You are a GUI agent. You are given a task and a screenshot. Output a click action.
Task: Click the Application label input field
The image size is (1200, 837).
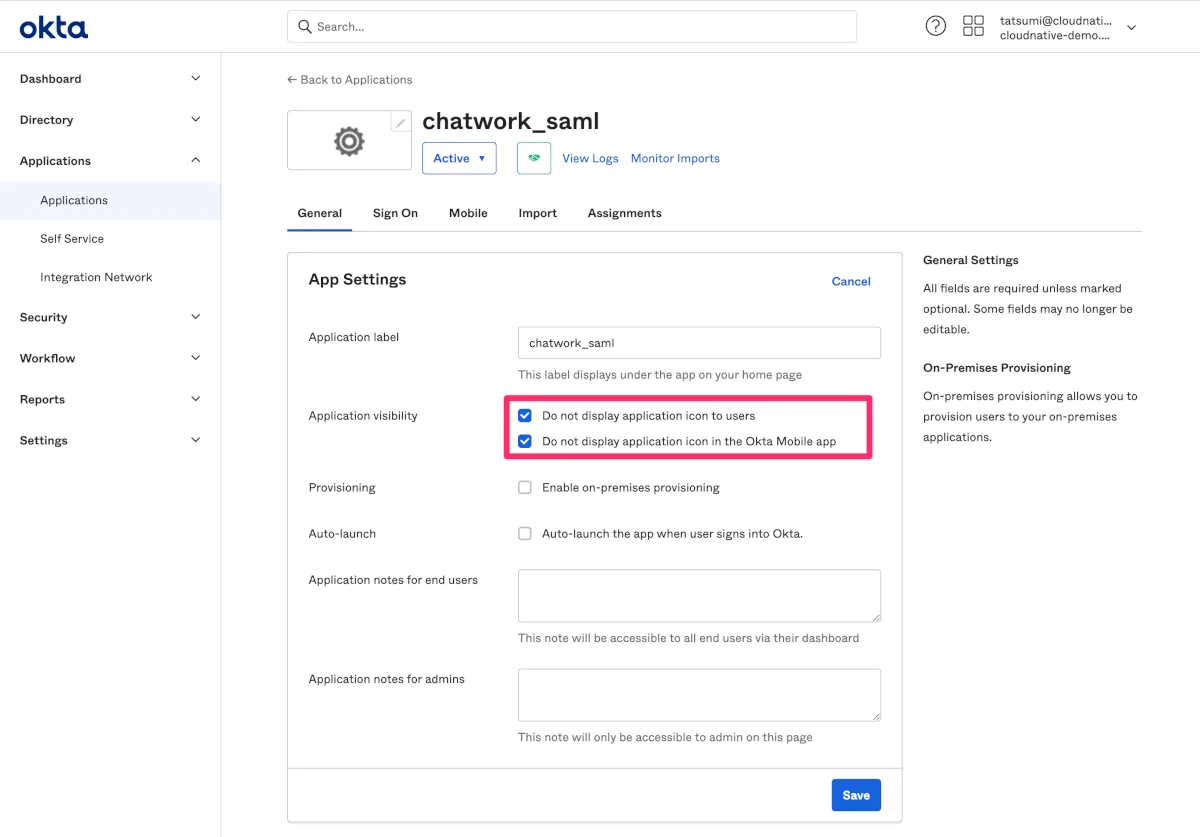pos(699,343)
